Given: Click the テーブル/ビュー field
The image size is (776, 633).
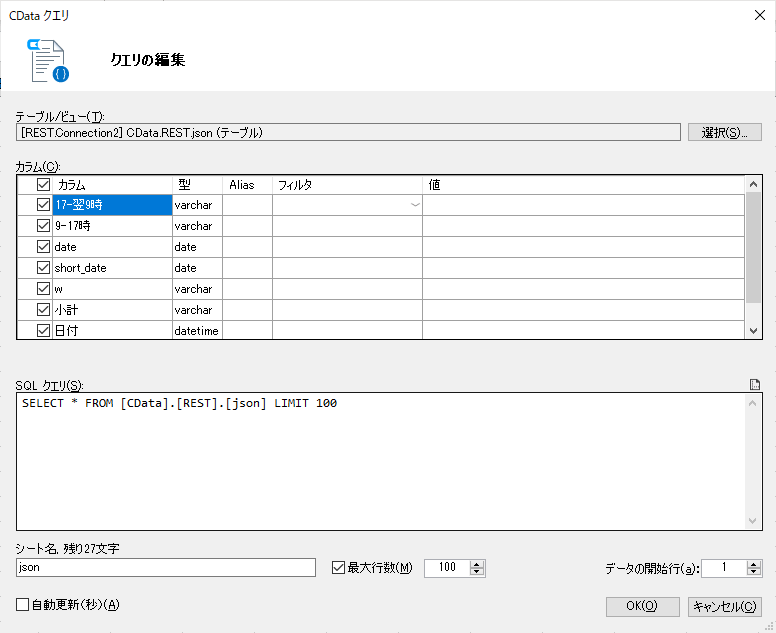Looking at the screenshot, I should 348,133.
